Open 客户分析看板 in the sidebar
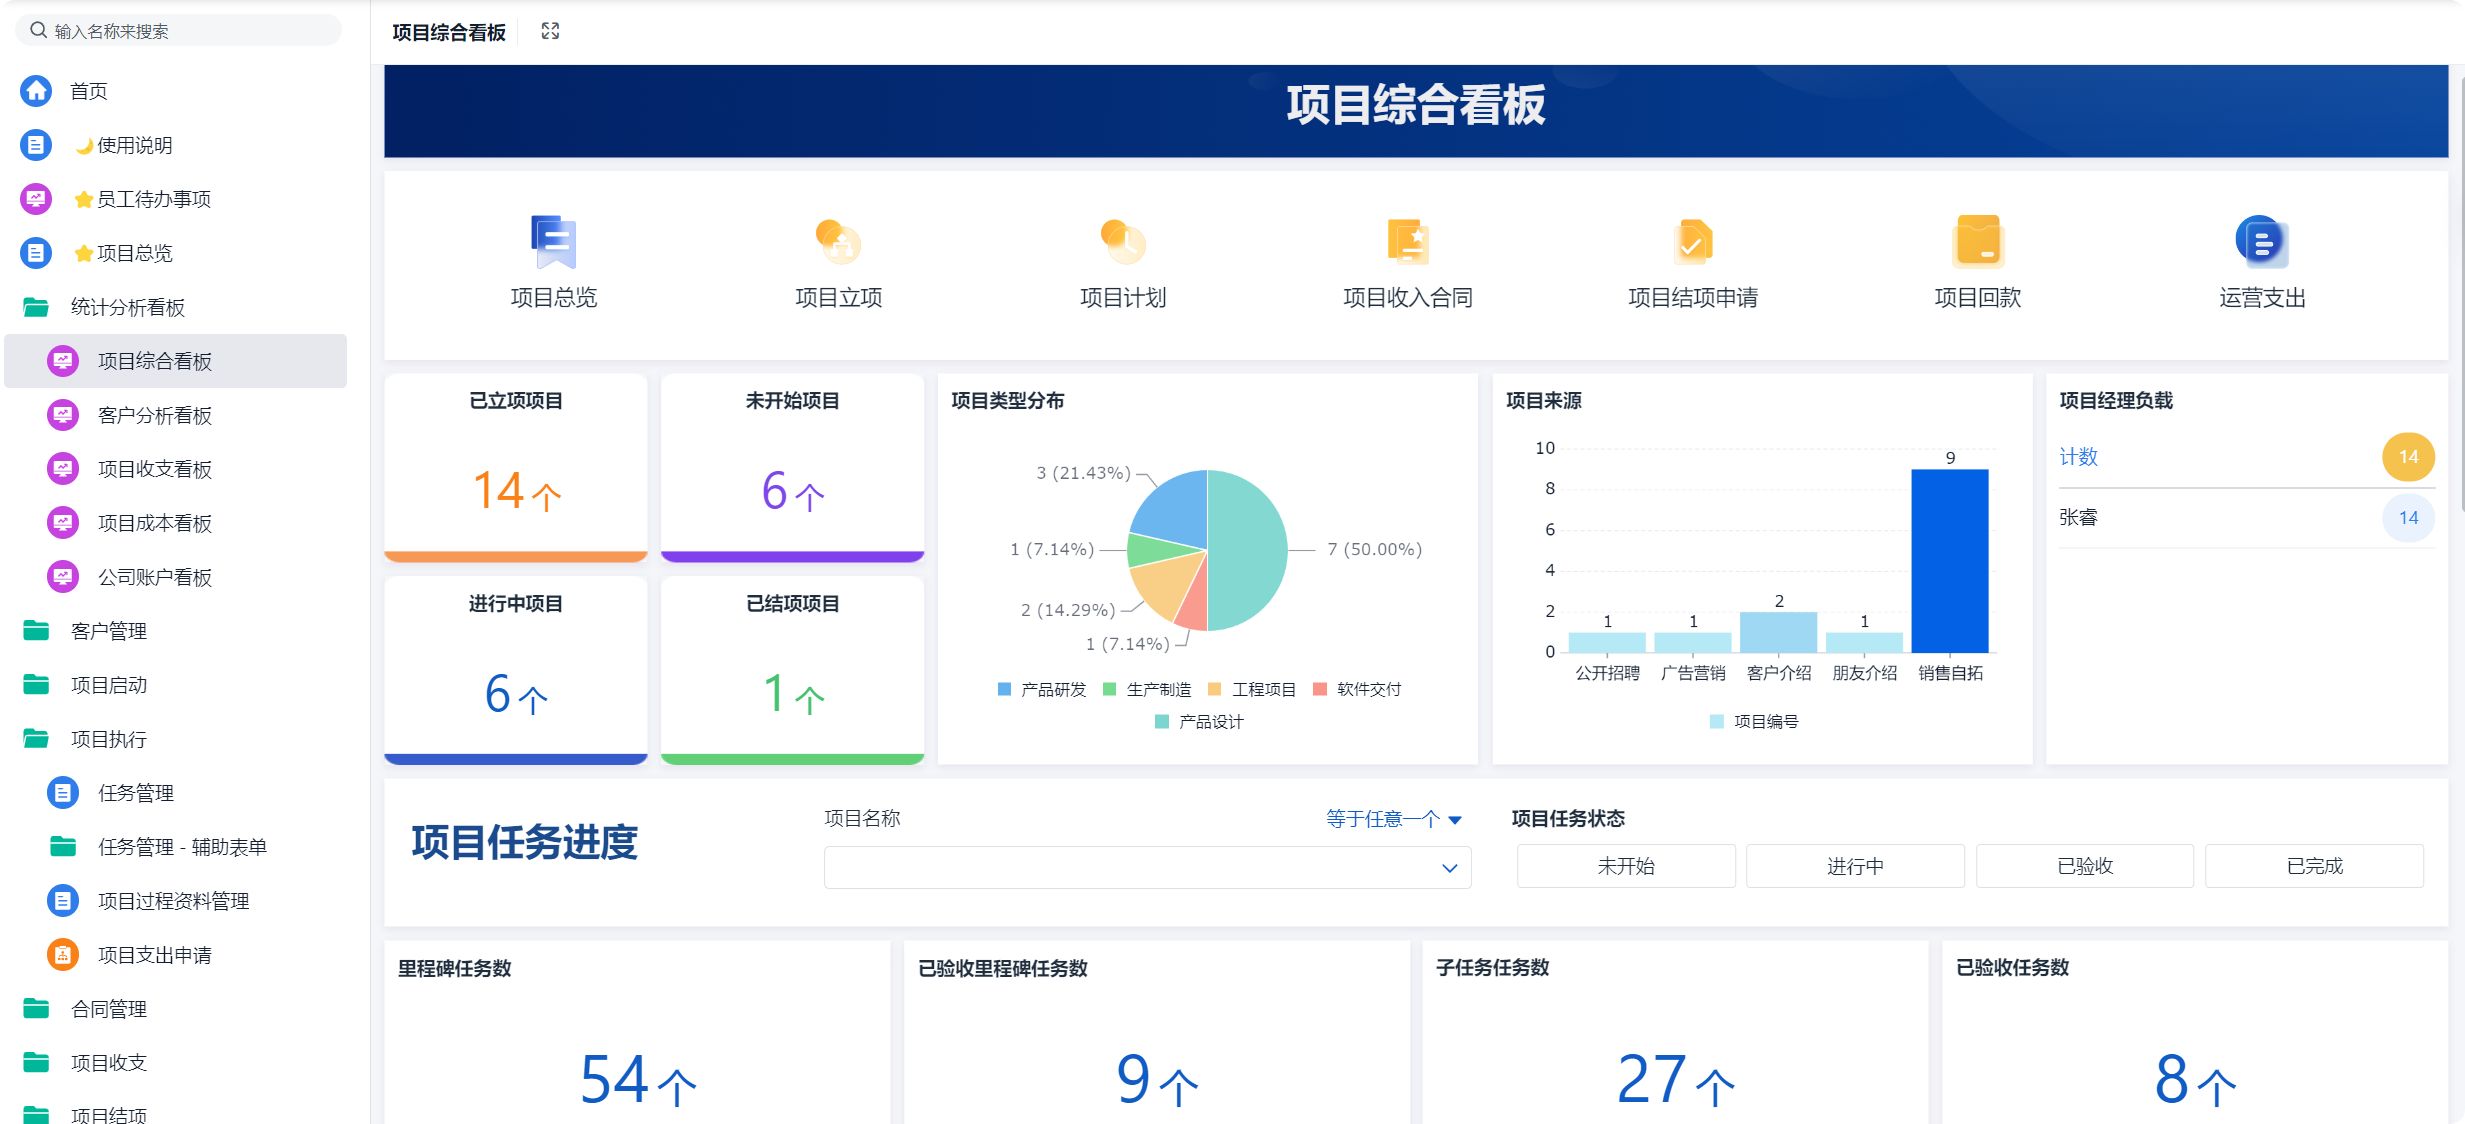 click(154, 415)
